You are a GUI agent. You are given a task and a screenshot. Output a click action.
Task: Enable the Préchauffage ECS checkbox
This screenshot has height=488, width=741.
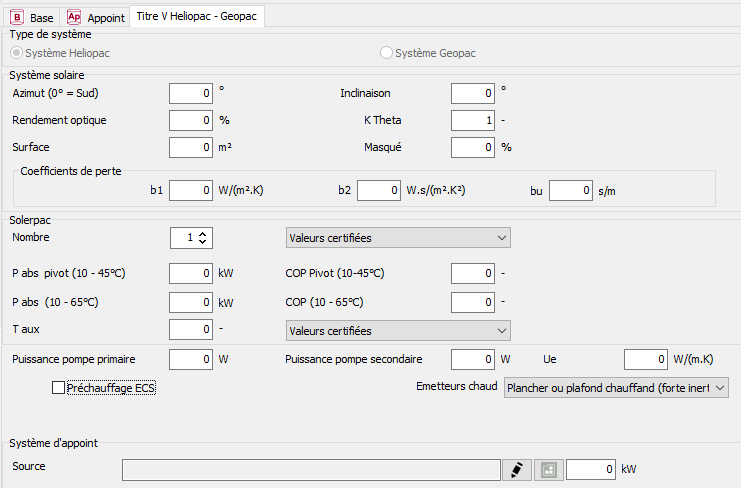click(x=58, y=388)
